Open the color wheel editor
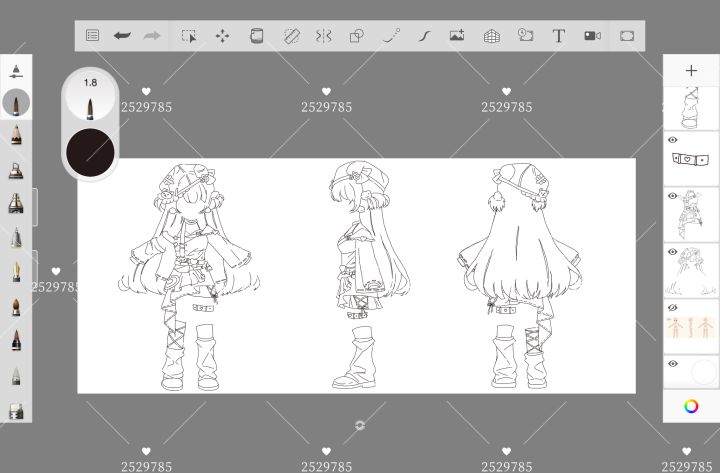Viewport: 720px width, 473px height. pos(691,406)
